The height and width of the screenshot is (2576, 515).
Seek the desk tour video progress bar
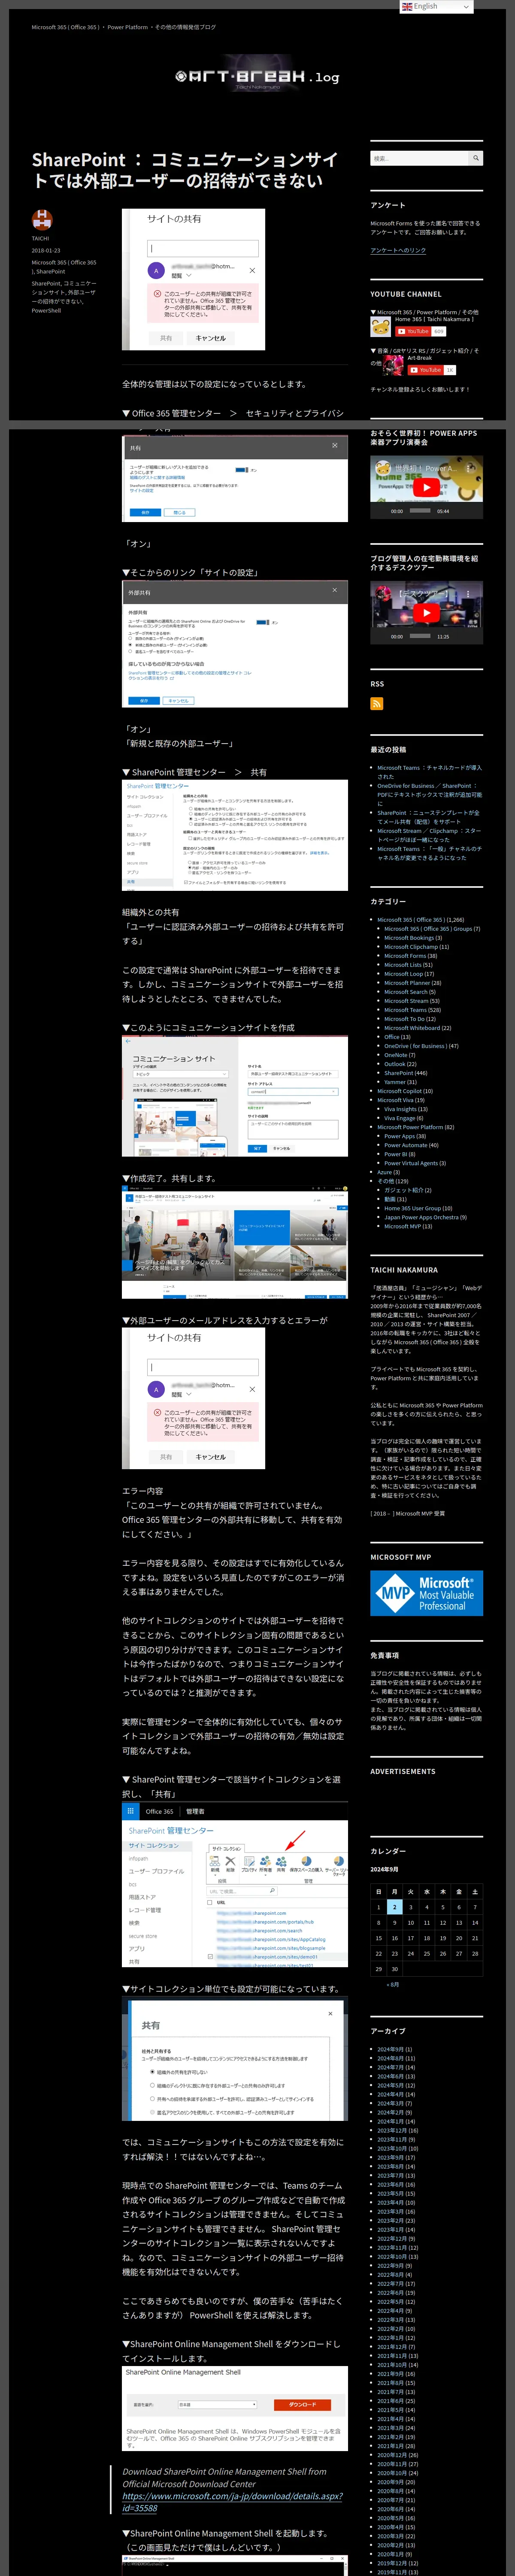click(420, 636)
